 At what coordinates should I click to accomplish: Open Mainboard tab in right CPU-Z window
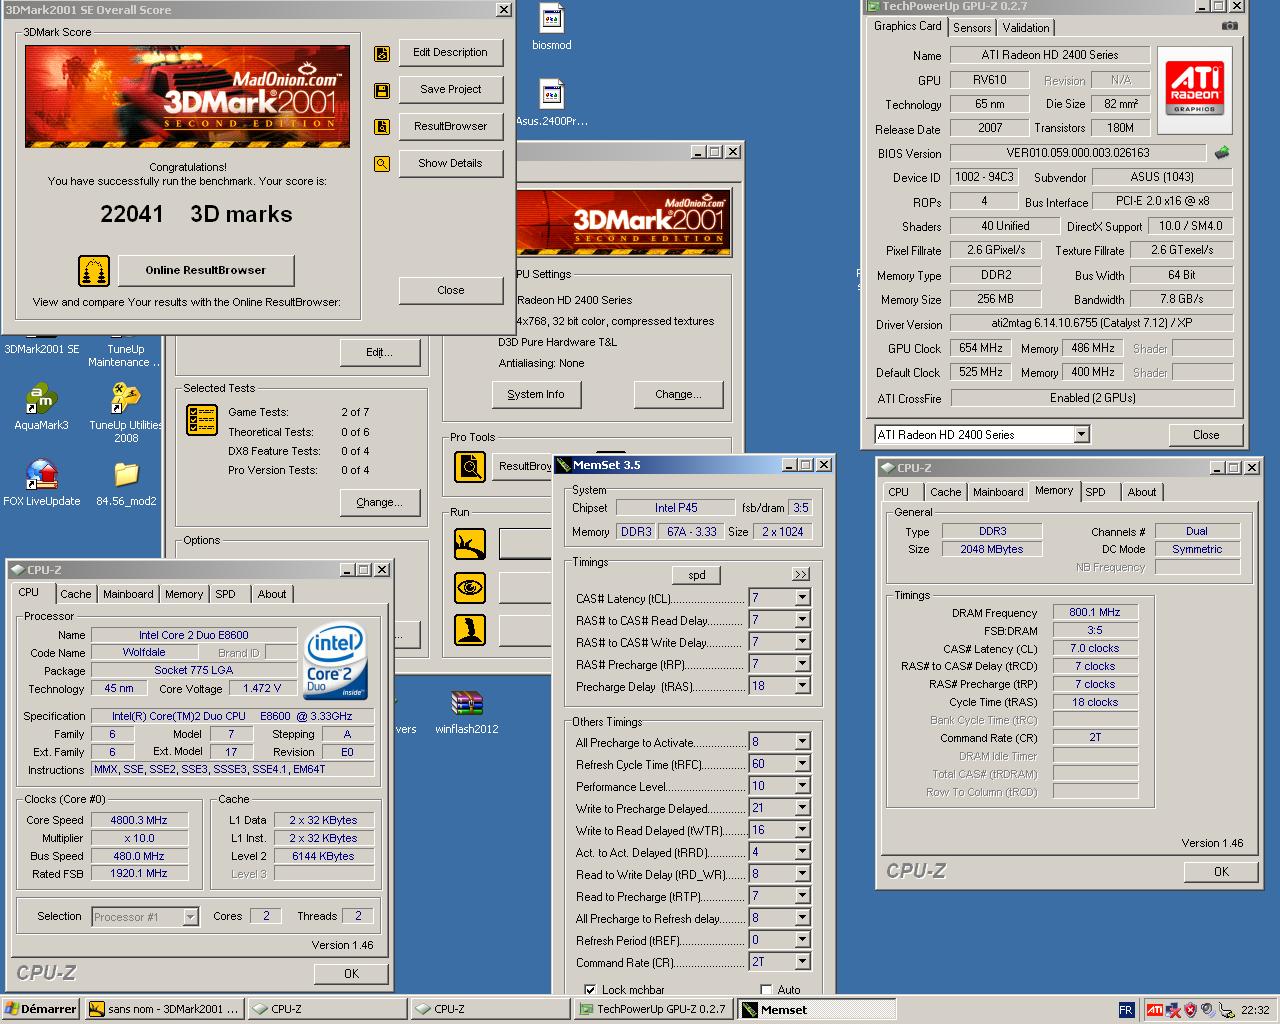tap(998, 492)
